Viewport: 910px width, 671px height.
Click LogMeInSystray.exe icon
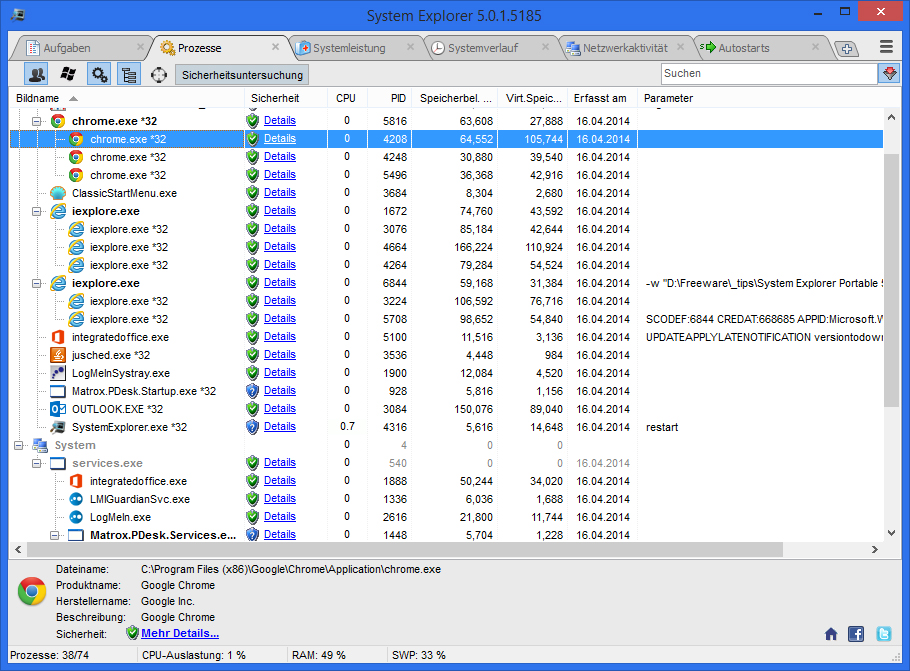point(58,373)
